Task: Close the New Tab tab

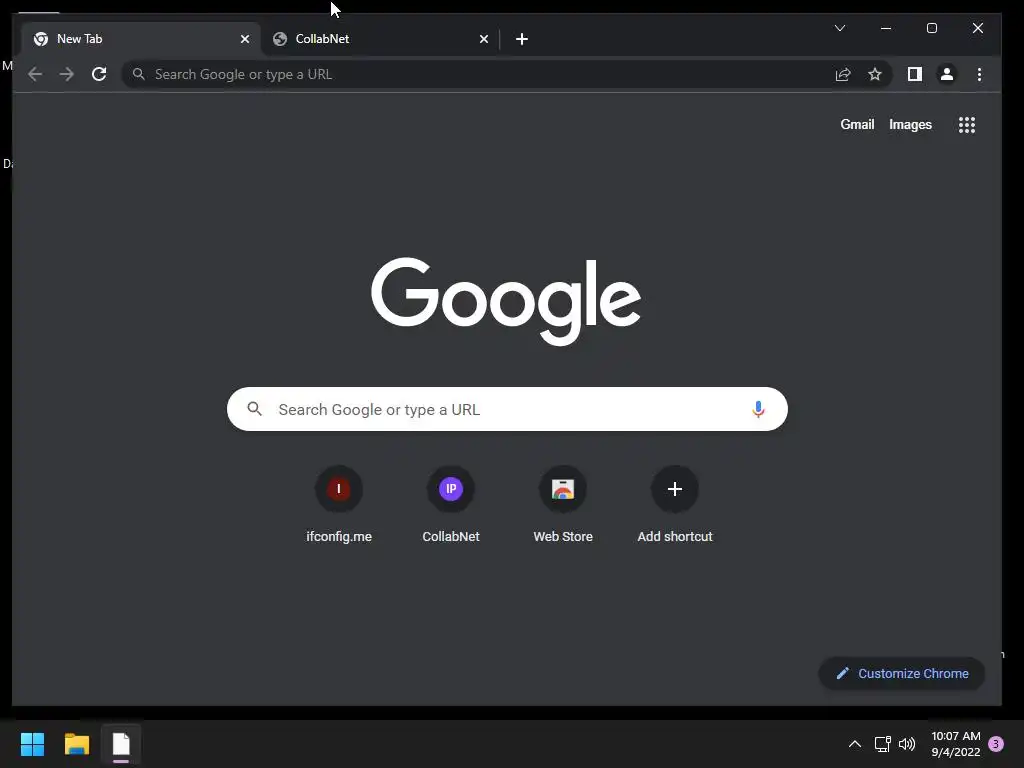Action: click(245, 39)
